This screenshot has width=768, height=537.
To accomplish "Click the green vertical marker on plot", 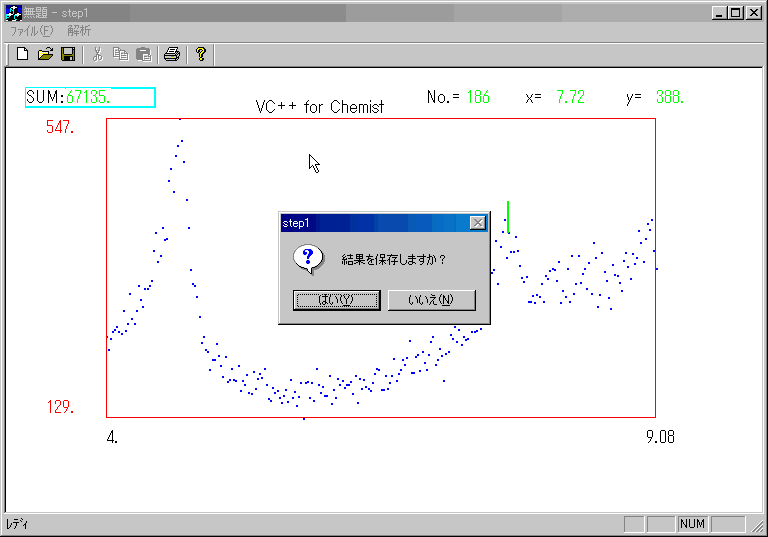I will pos(508,217).
